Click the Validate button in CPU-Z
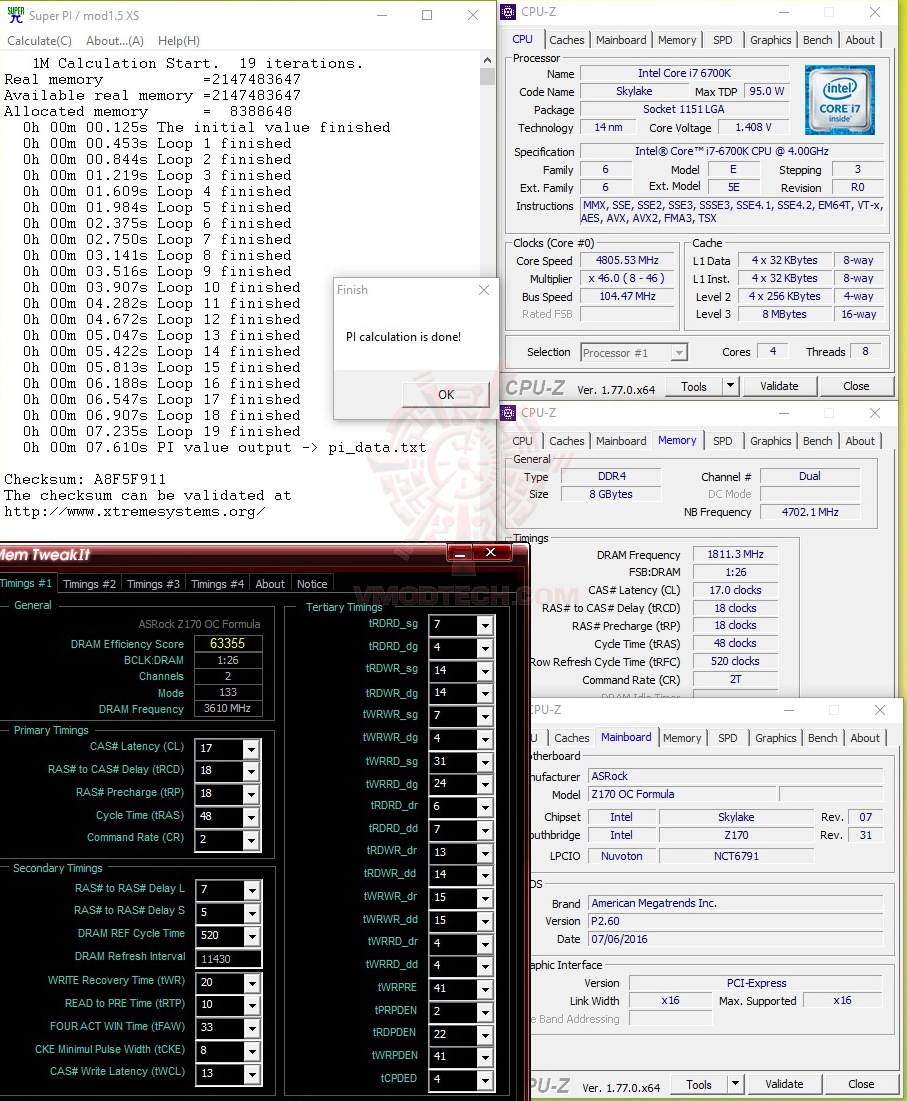Image resolution: width=907 pixels, height=1101 pixels. 780,385
